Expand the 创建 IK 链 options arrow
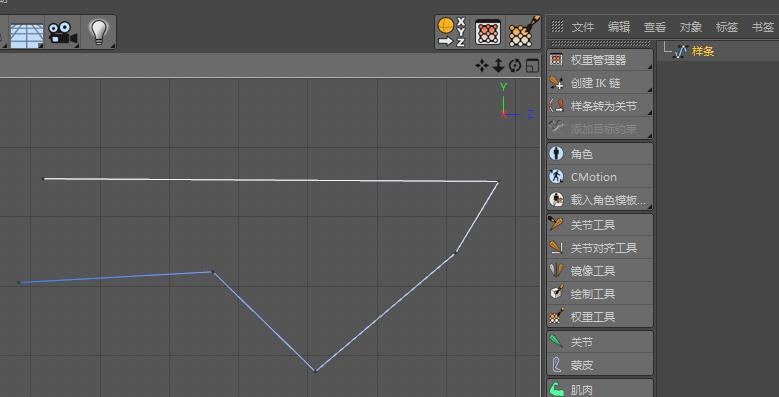The height and width of the screenshot is (397, 779). tap(649, 90)
